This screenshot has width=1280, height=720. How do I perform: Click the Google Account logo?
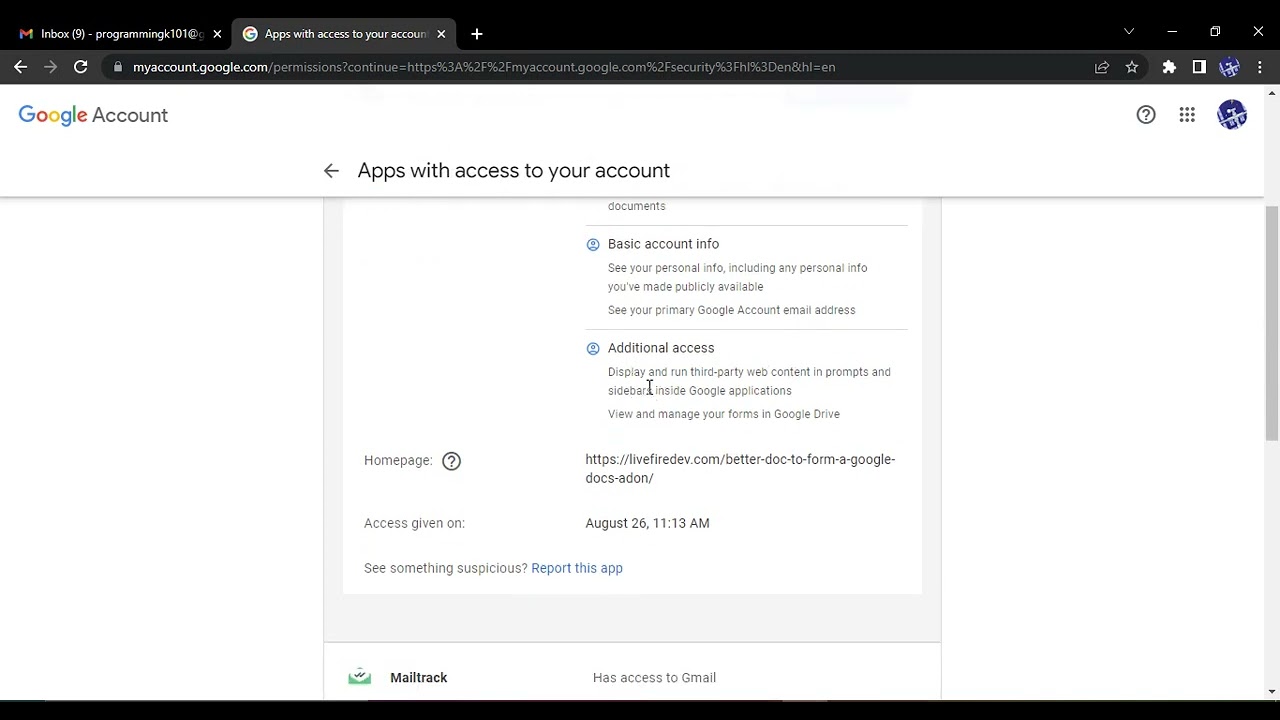coord(93,115)
